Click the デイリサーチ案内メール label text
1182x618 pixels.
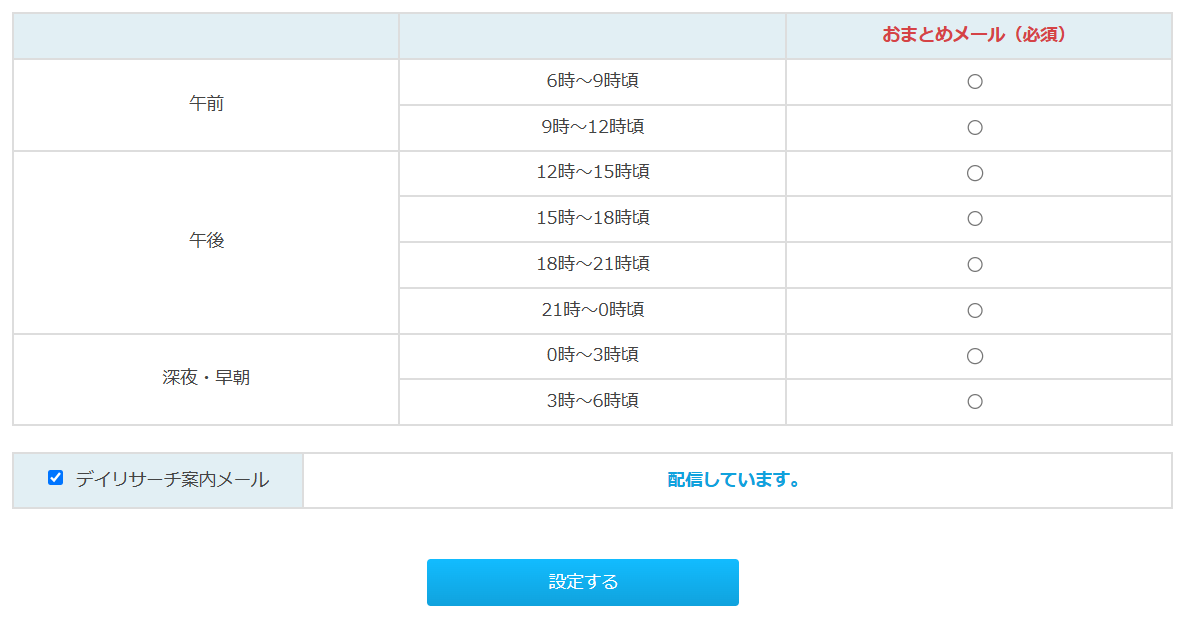172,480
